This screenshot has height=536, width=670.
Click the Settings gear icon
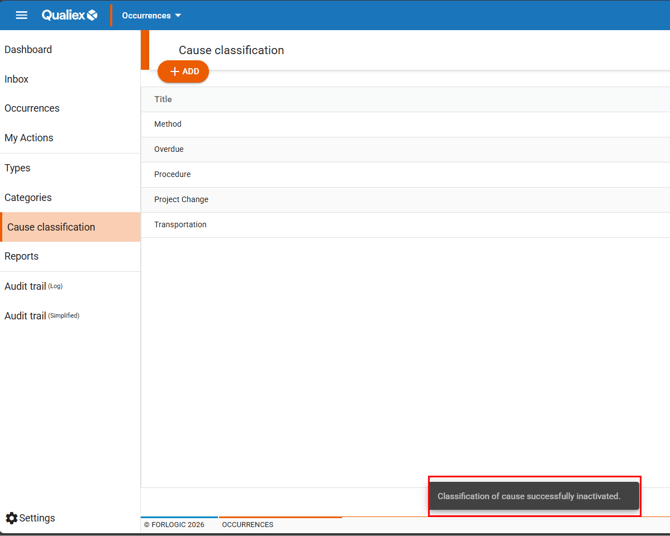point(12,518)
